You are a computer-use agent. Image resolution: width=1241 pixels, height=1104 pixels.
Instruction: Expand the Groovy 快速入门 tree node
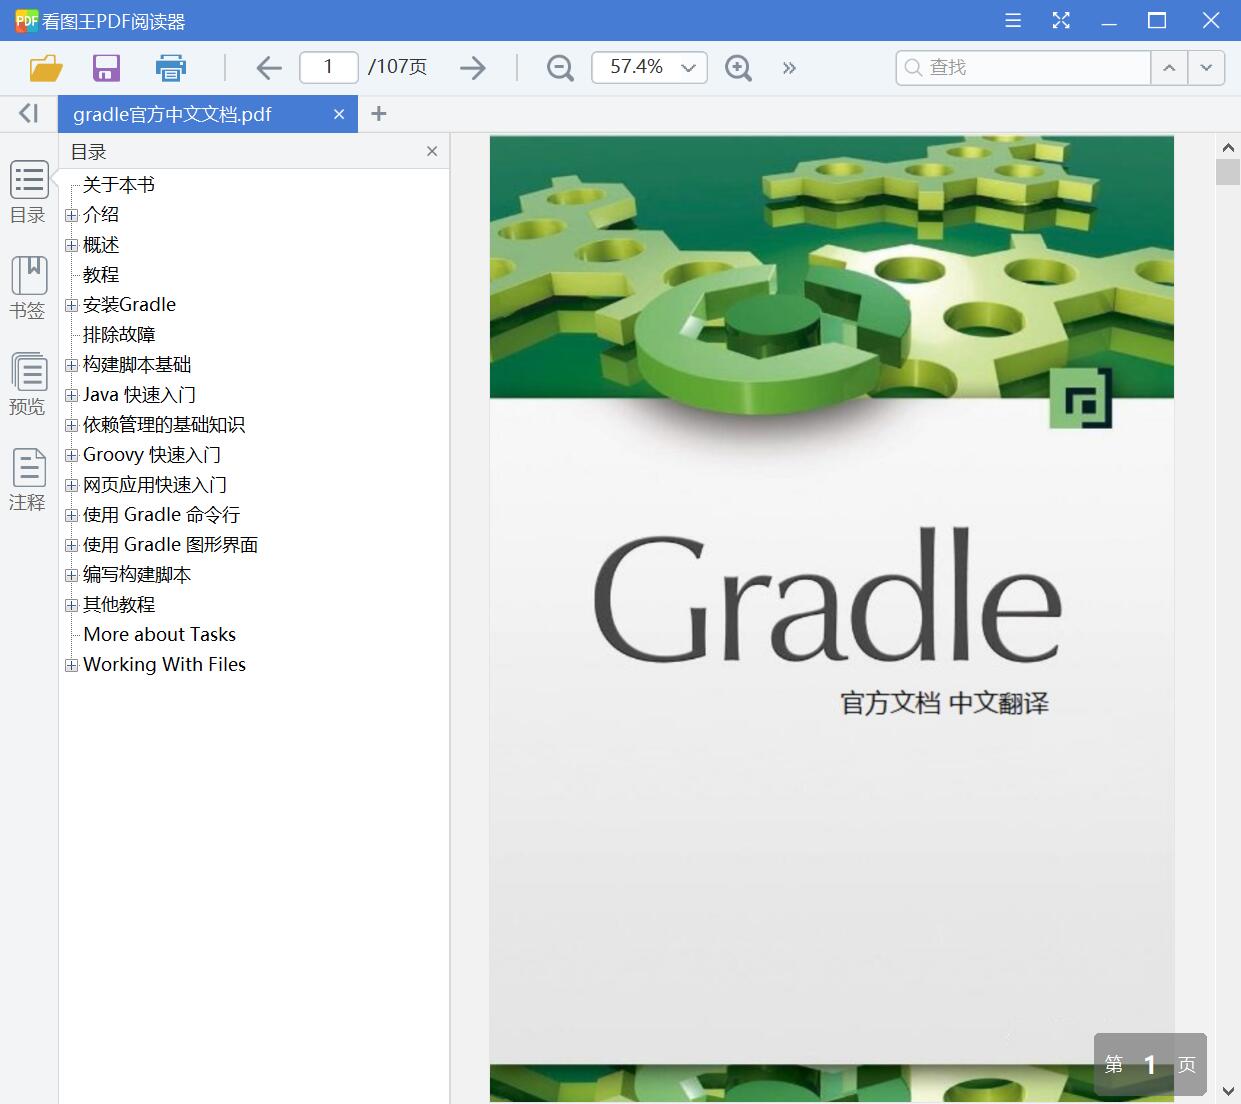[x=71, y=455]
